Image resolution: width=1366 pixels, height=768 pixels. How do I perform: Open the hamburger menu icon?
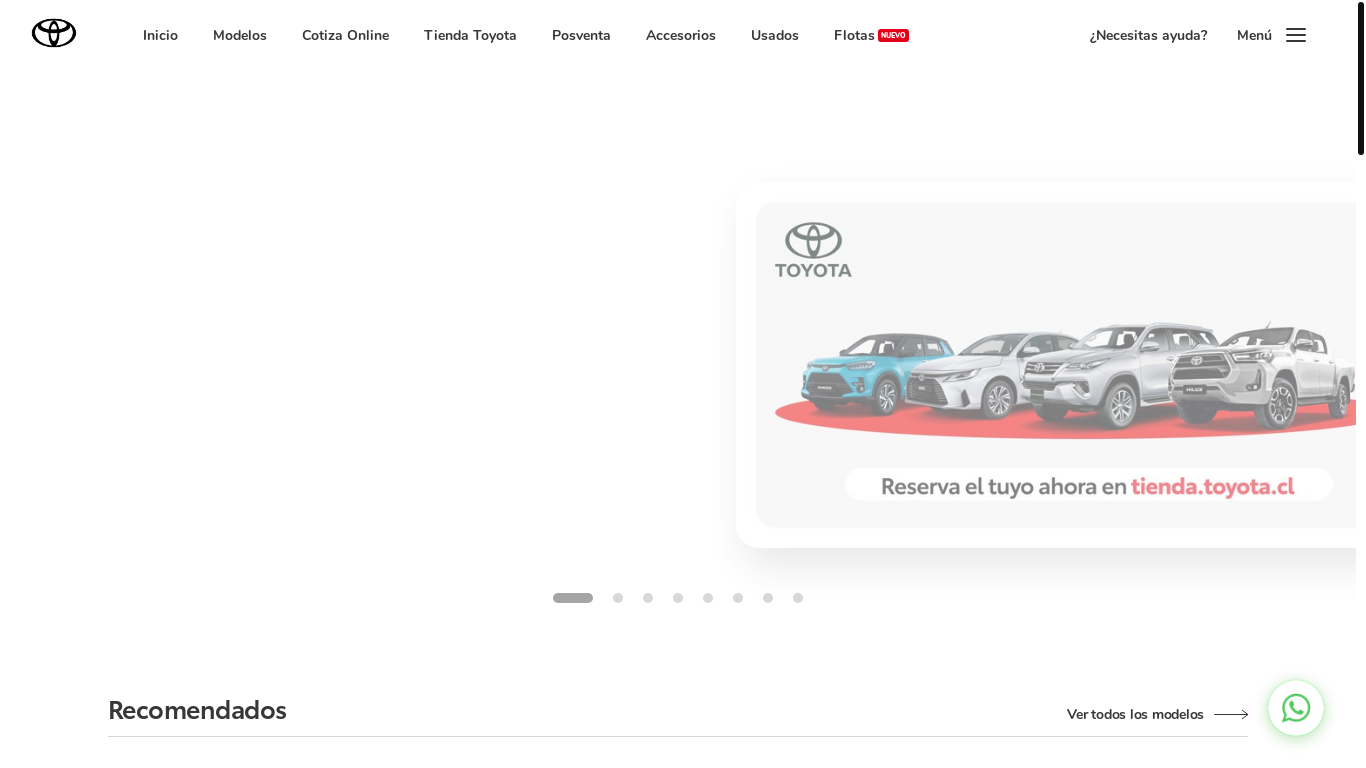[x=1296, y=35]
